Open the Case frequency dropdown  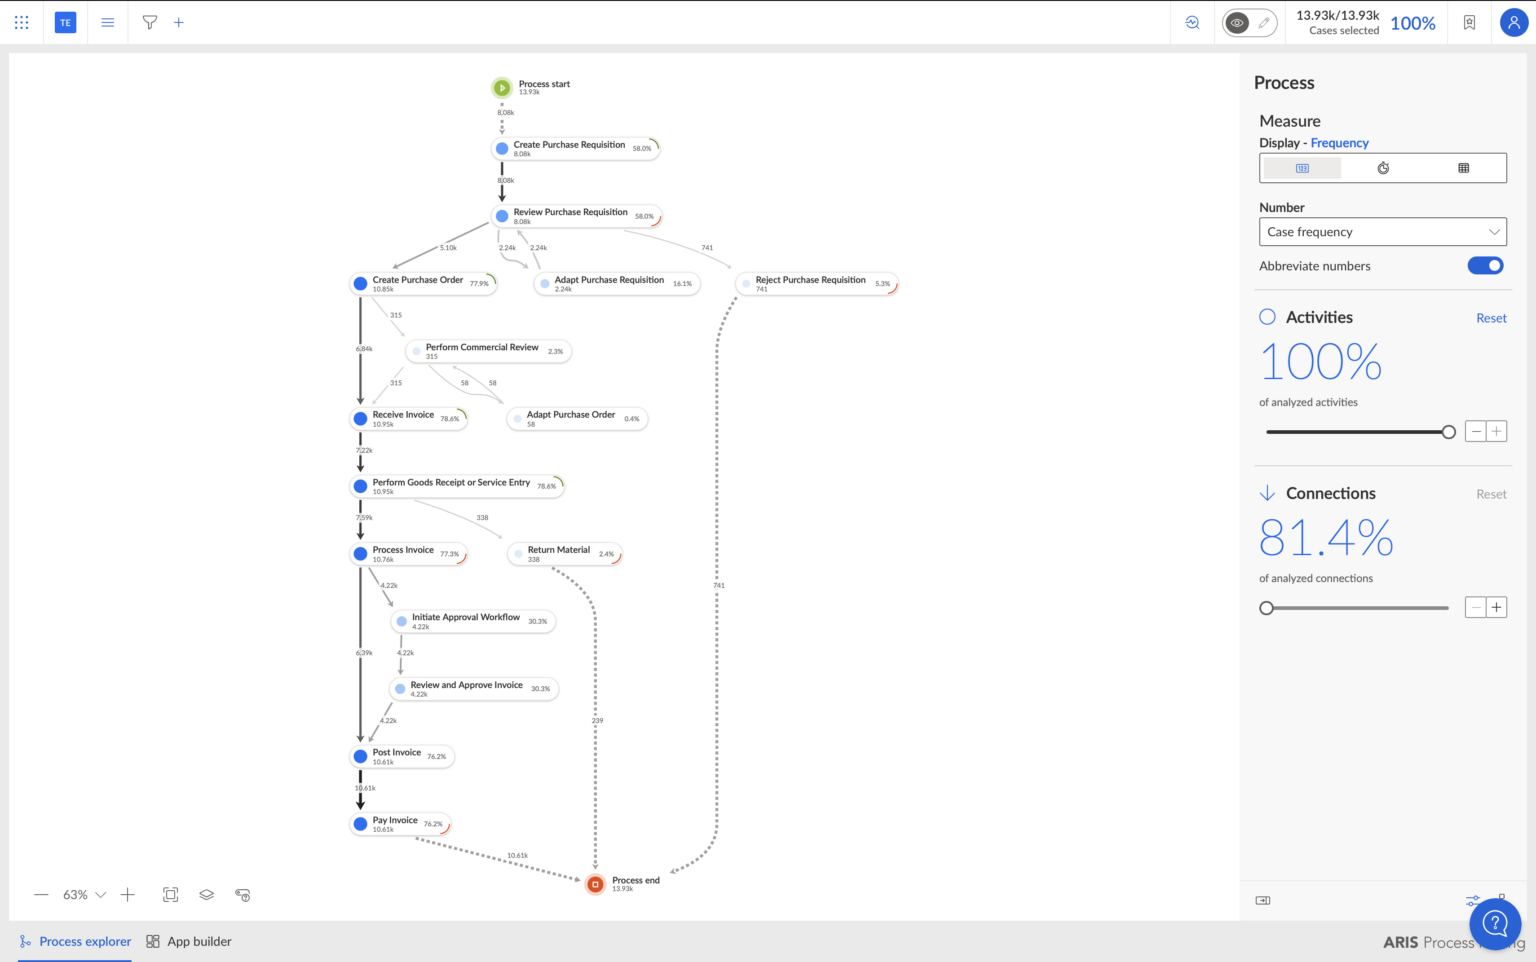1382,231
